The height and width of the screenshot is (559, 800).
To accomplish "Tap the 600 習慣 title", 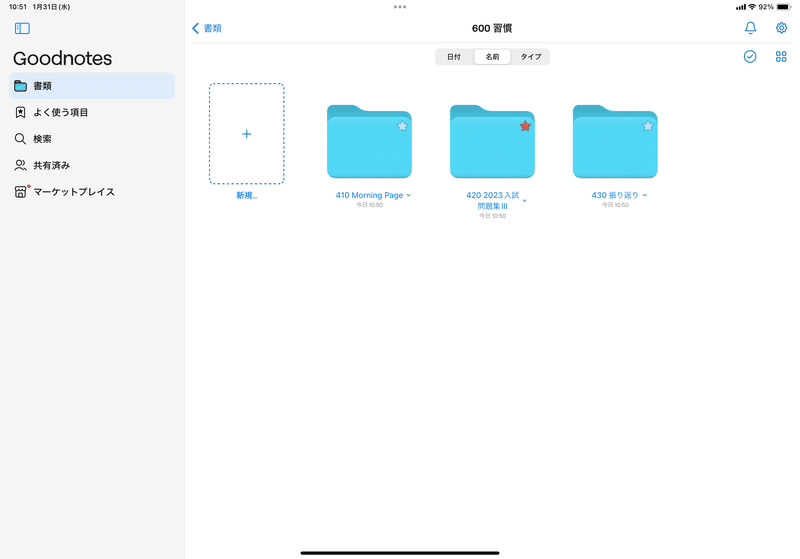I will coord(492,28).
